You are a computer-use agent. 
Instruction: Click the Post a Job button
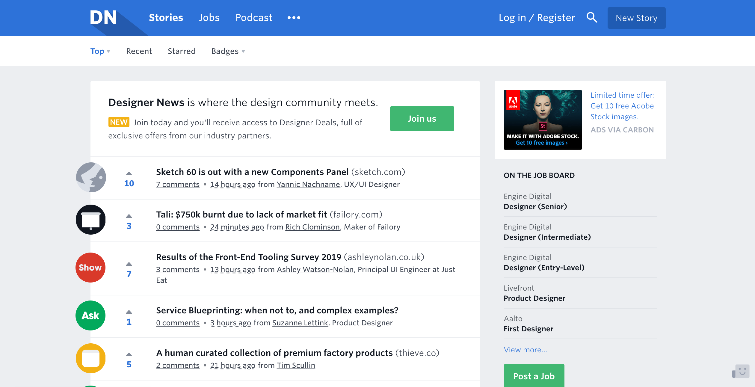[x=534, y=376]
